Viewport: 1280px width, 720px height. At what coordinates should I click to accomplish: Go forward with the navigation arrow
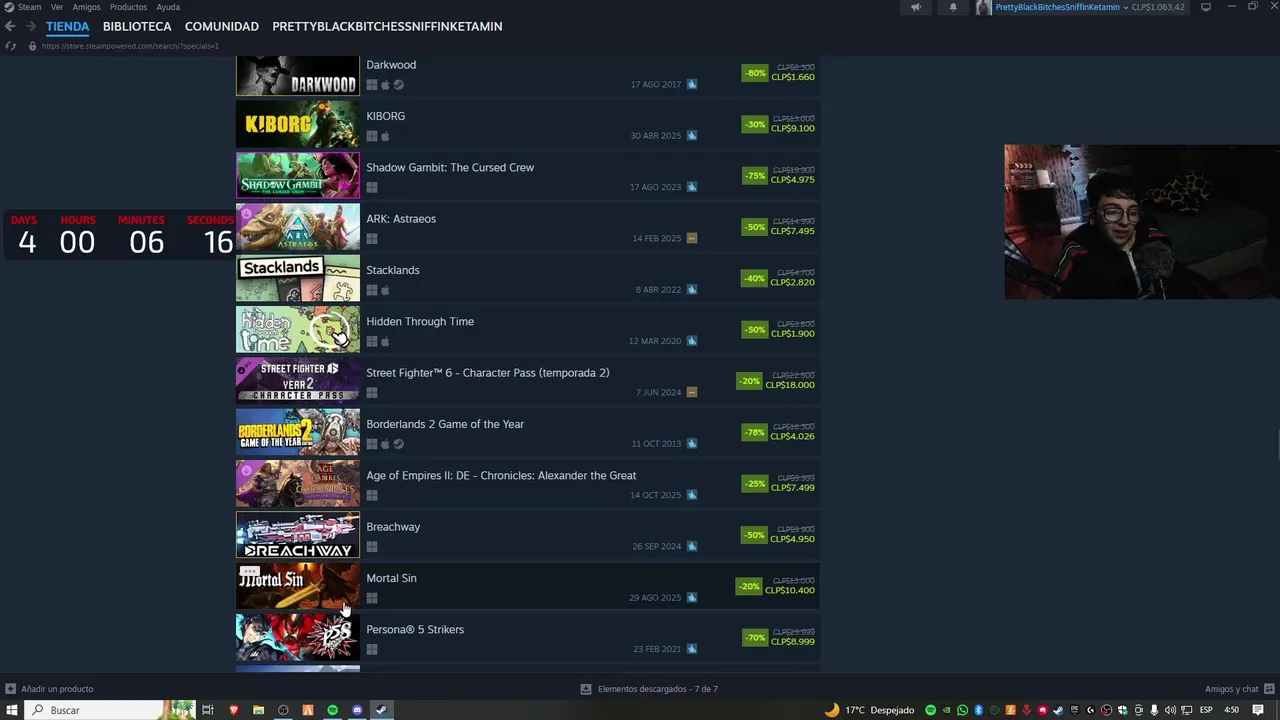tap(30, 26)
